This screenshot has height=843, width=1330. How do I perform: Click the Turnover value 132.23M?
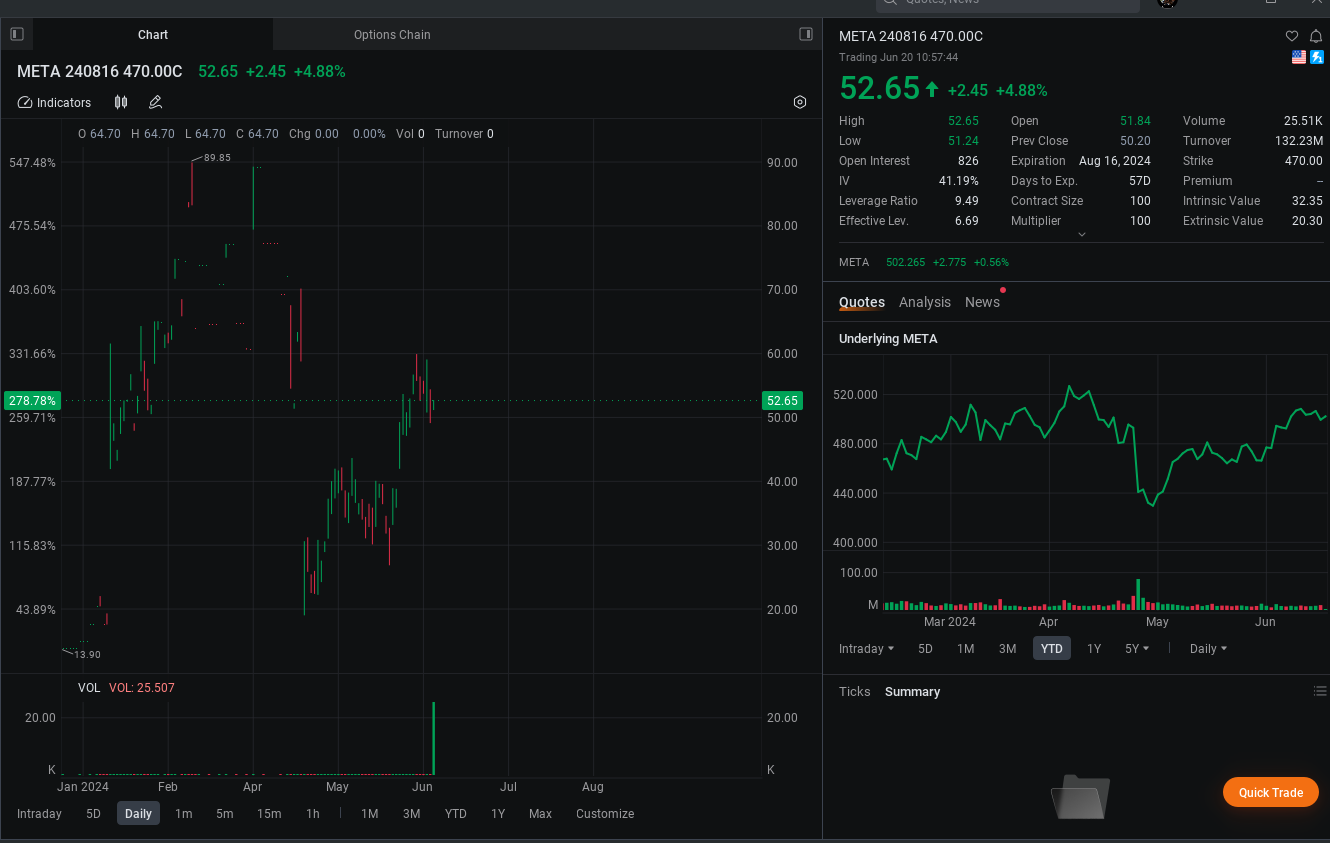1299,141
